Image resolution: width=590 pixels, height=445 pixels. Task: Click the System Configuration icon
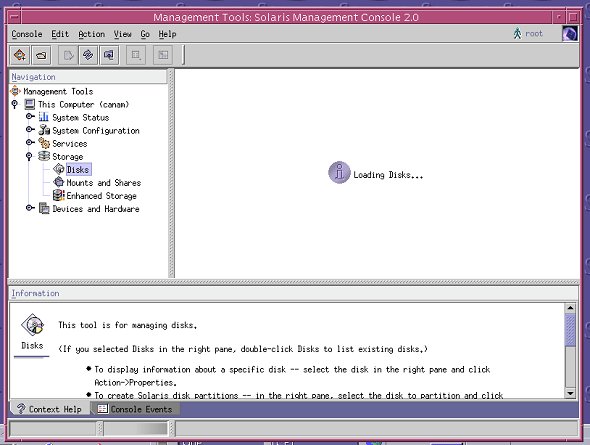[x=44, y=130]
